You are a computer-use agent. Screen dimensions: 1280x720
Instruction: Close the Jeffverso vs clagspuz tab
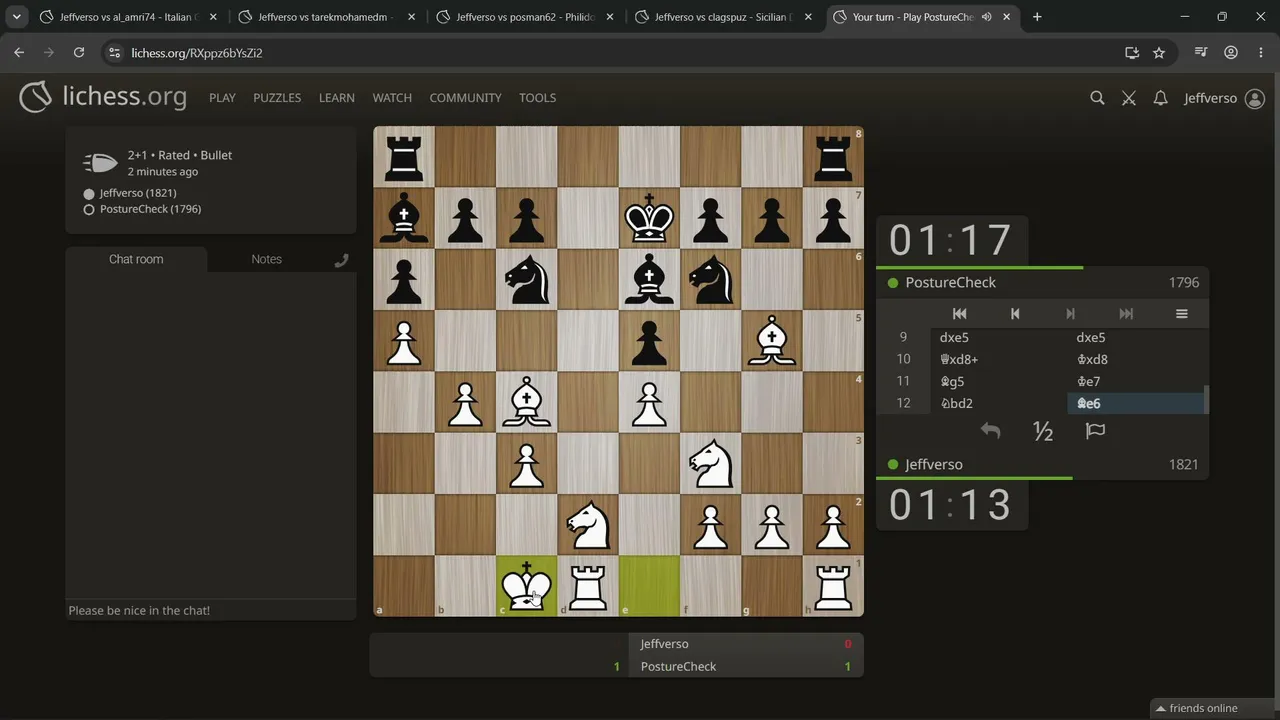807,17
